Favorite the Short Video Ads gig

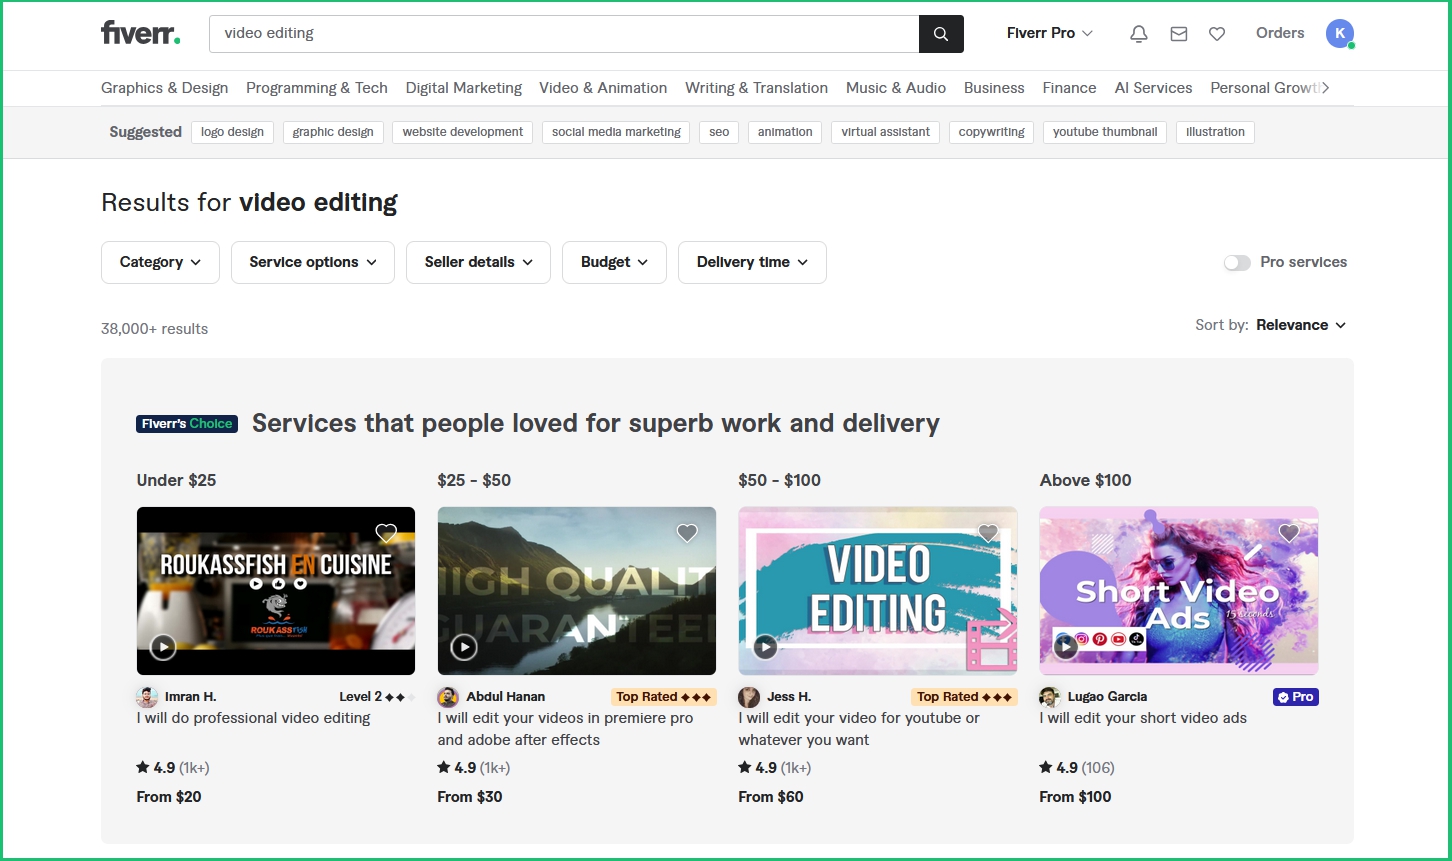point(1289,533)
